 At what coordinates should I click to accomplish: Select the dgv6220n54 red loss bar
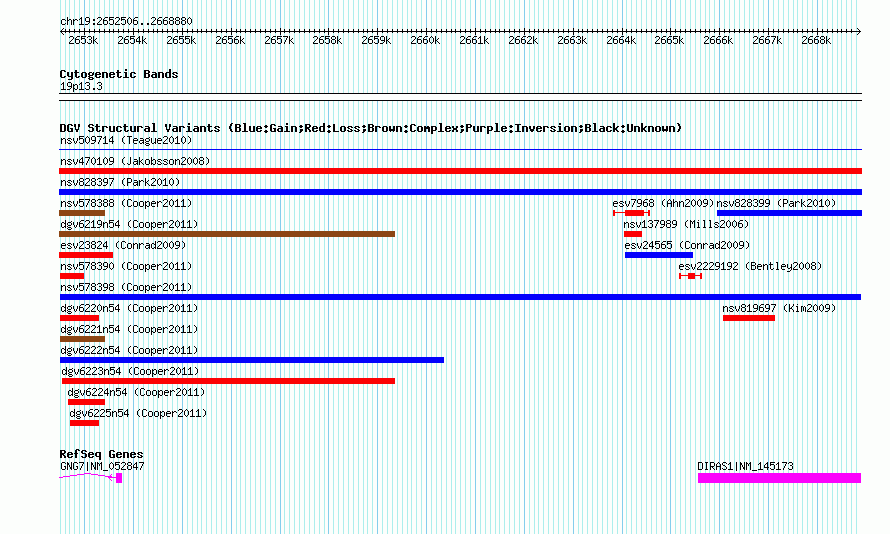[x=79, y=318]
